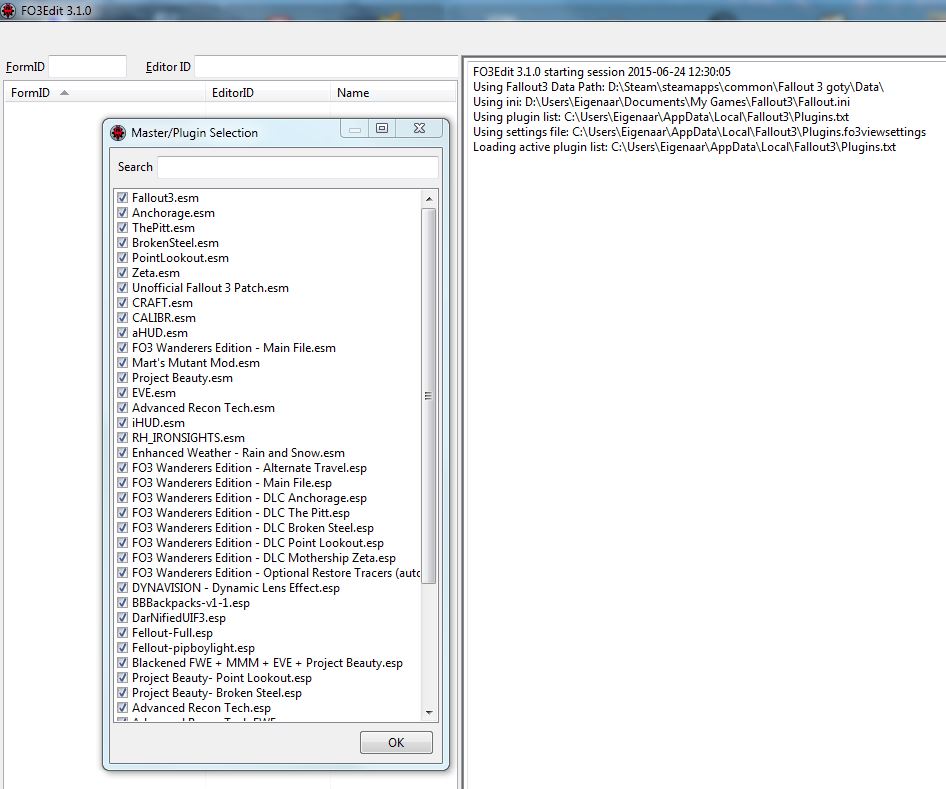Uncheck the Fallout3.esm checkbox
Screen dimensions: 946x789
(122, 198)
